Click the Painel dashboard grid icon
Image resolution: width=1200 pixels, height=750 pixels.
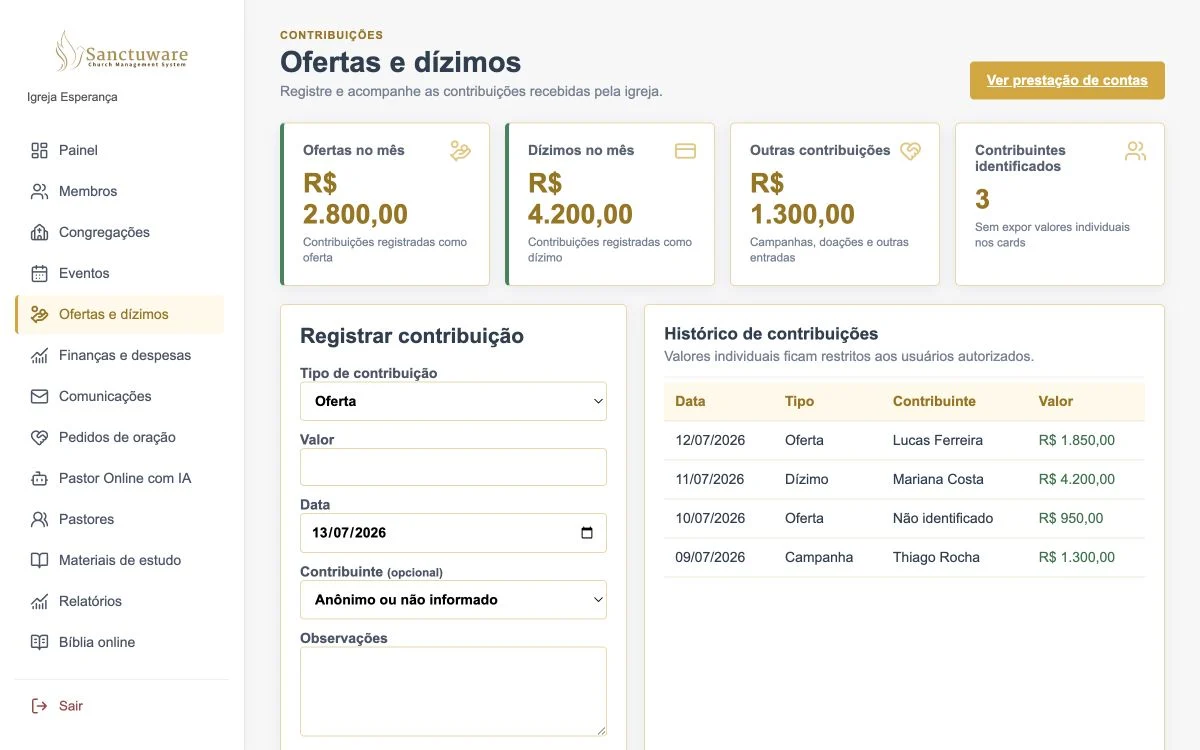pyautogui.click(x=39, y=150)
